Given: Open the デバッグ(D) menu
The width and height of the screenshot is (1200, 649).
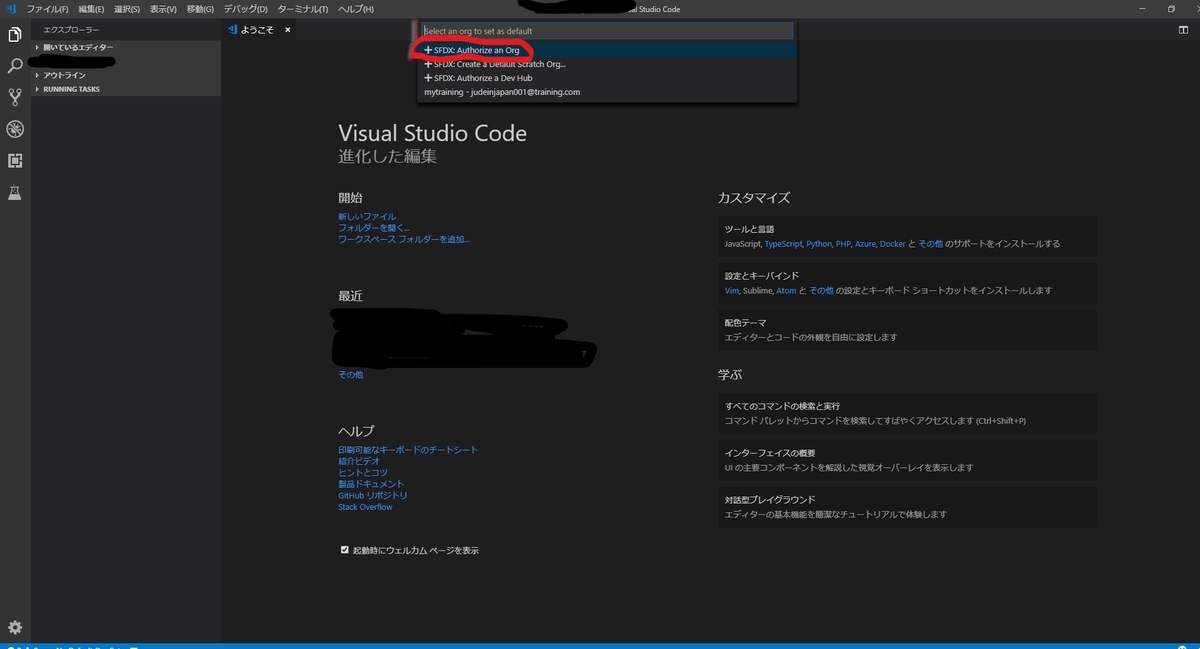Looking at the screenshot, I should [245, 9].
